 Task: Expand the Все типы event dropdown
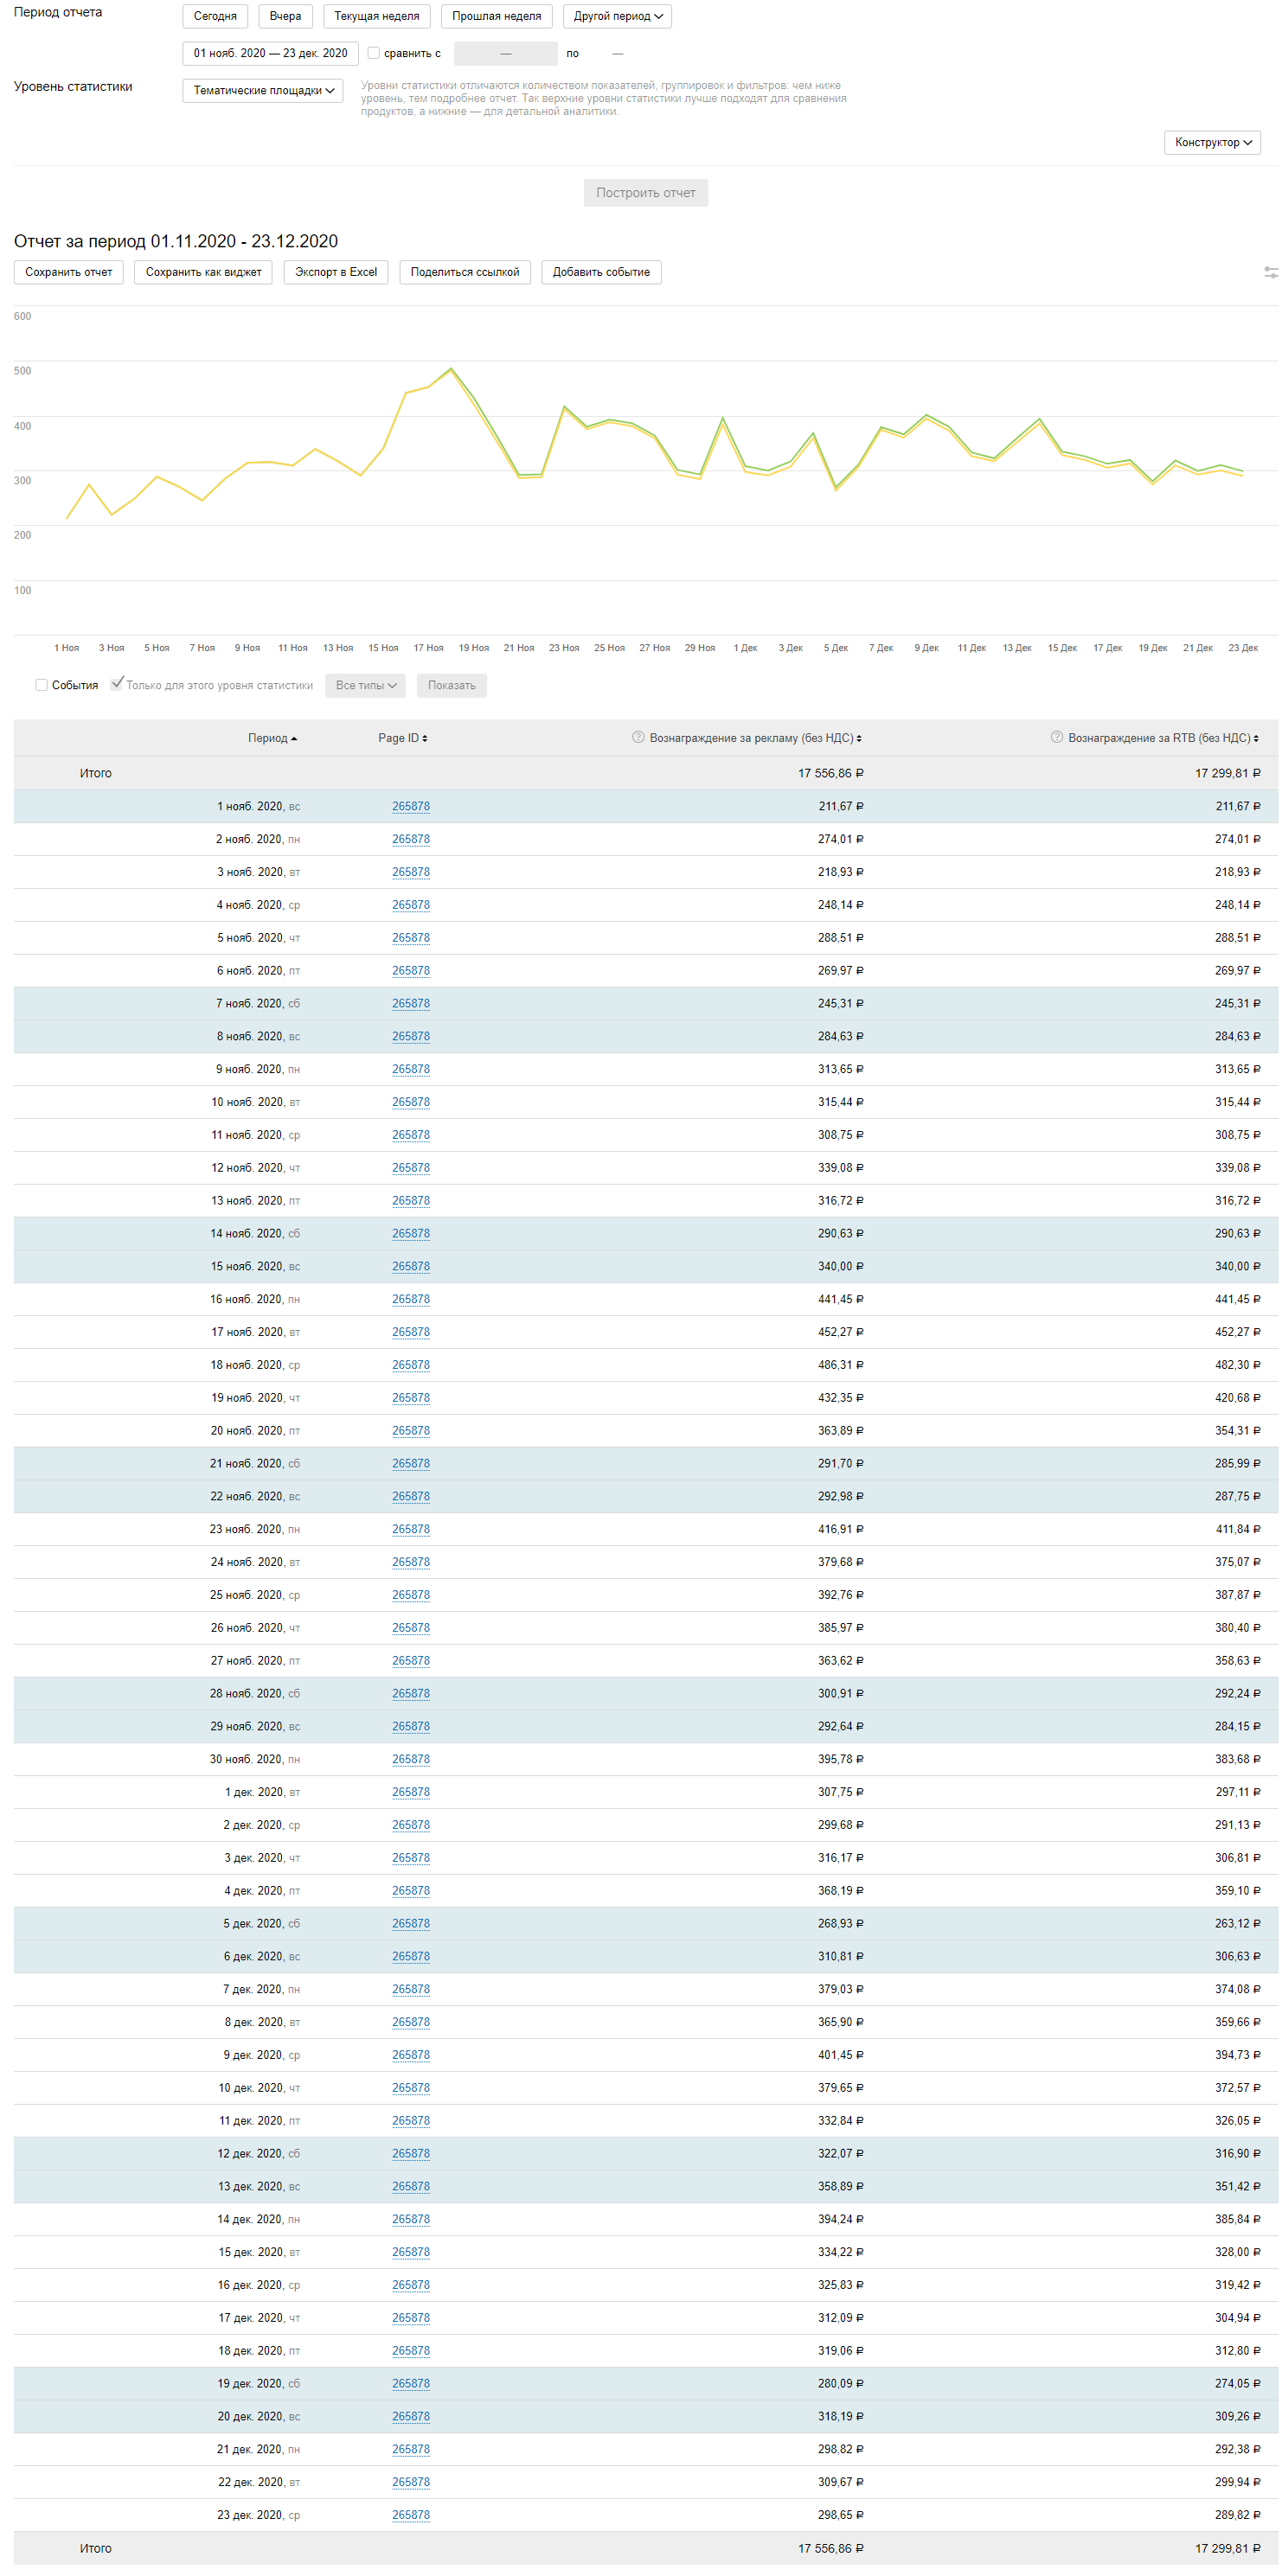coord(365,685)
